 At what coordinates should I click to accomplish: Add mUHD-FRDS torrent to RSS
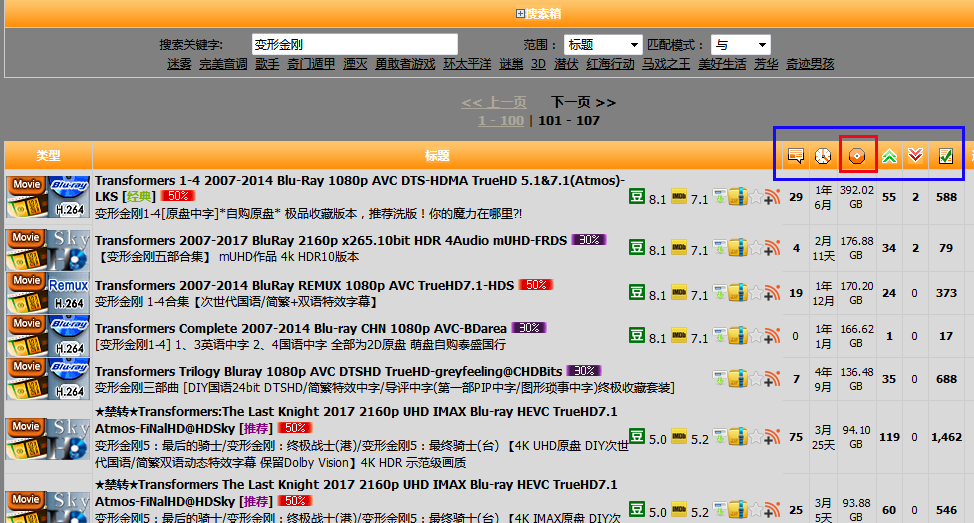pyautogui.click(x=772, y=248)
